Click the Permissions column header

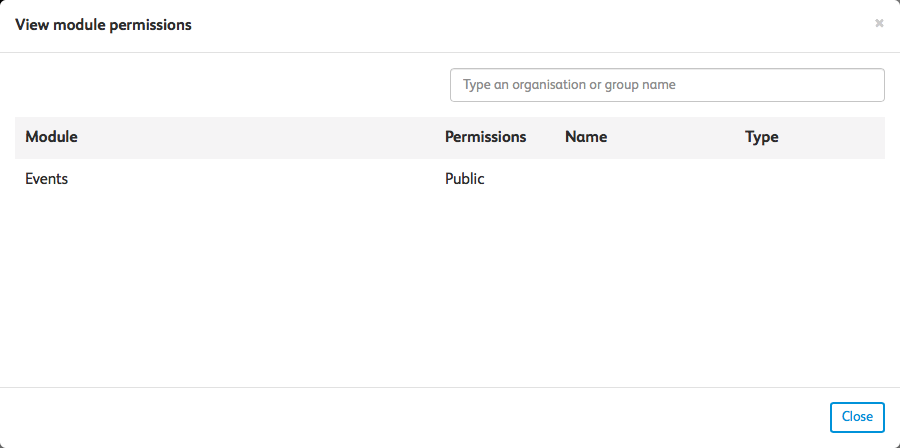tap(485, 137)
